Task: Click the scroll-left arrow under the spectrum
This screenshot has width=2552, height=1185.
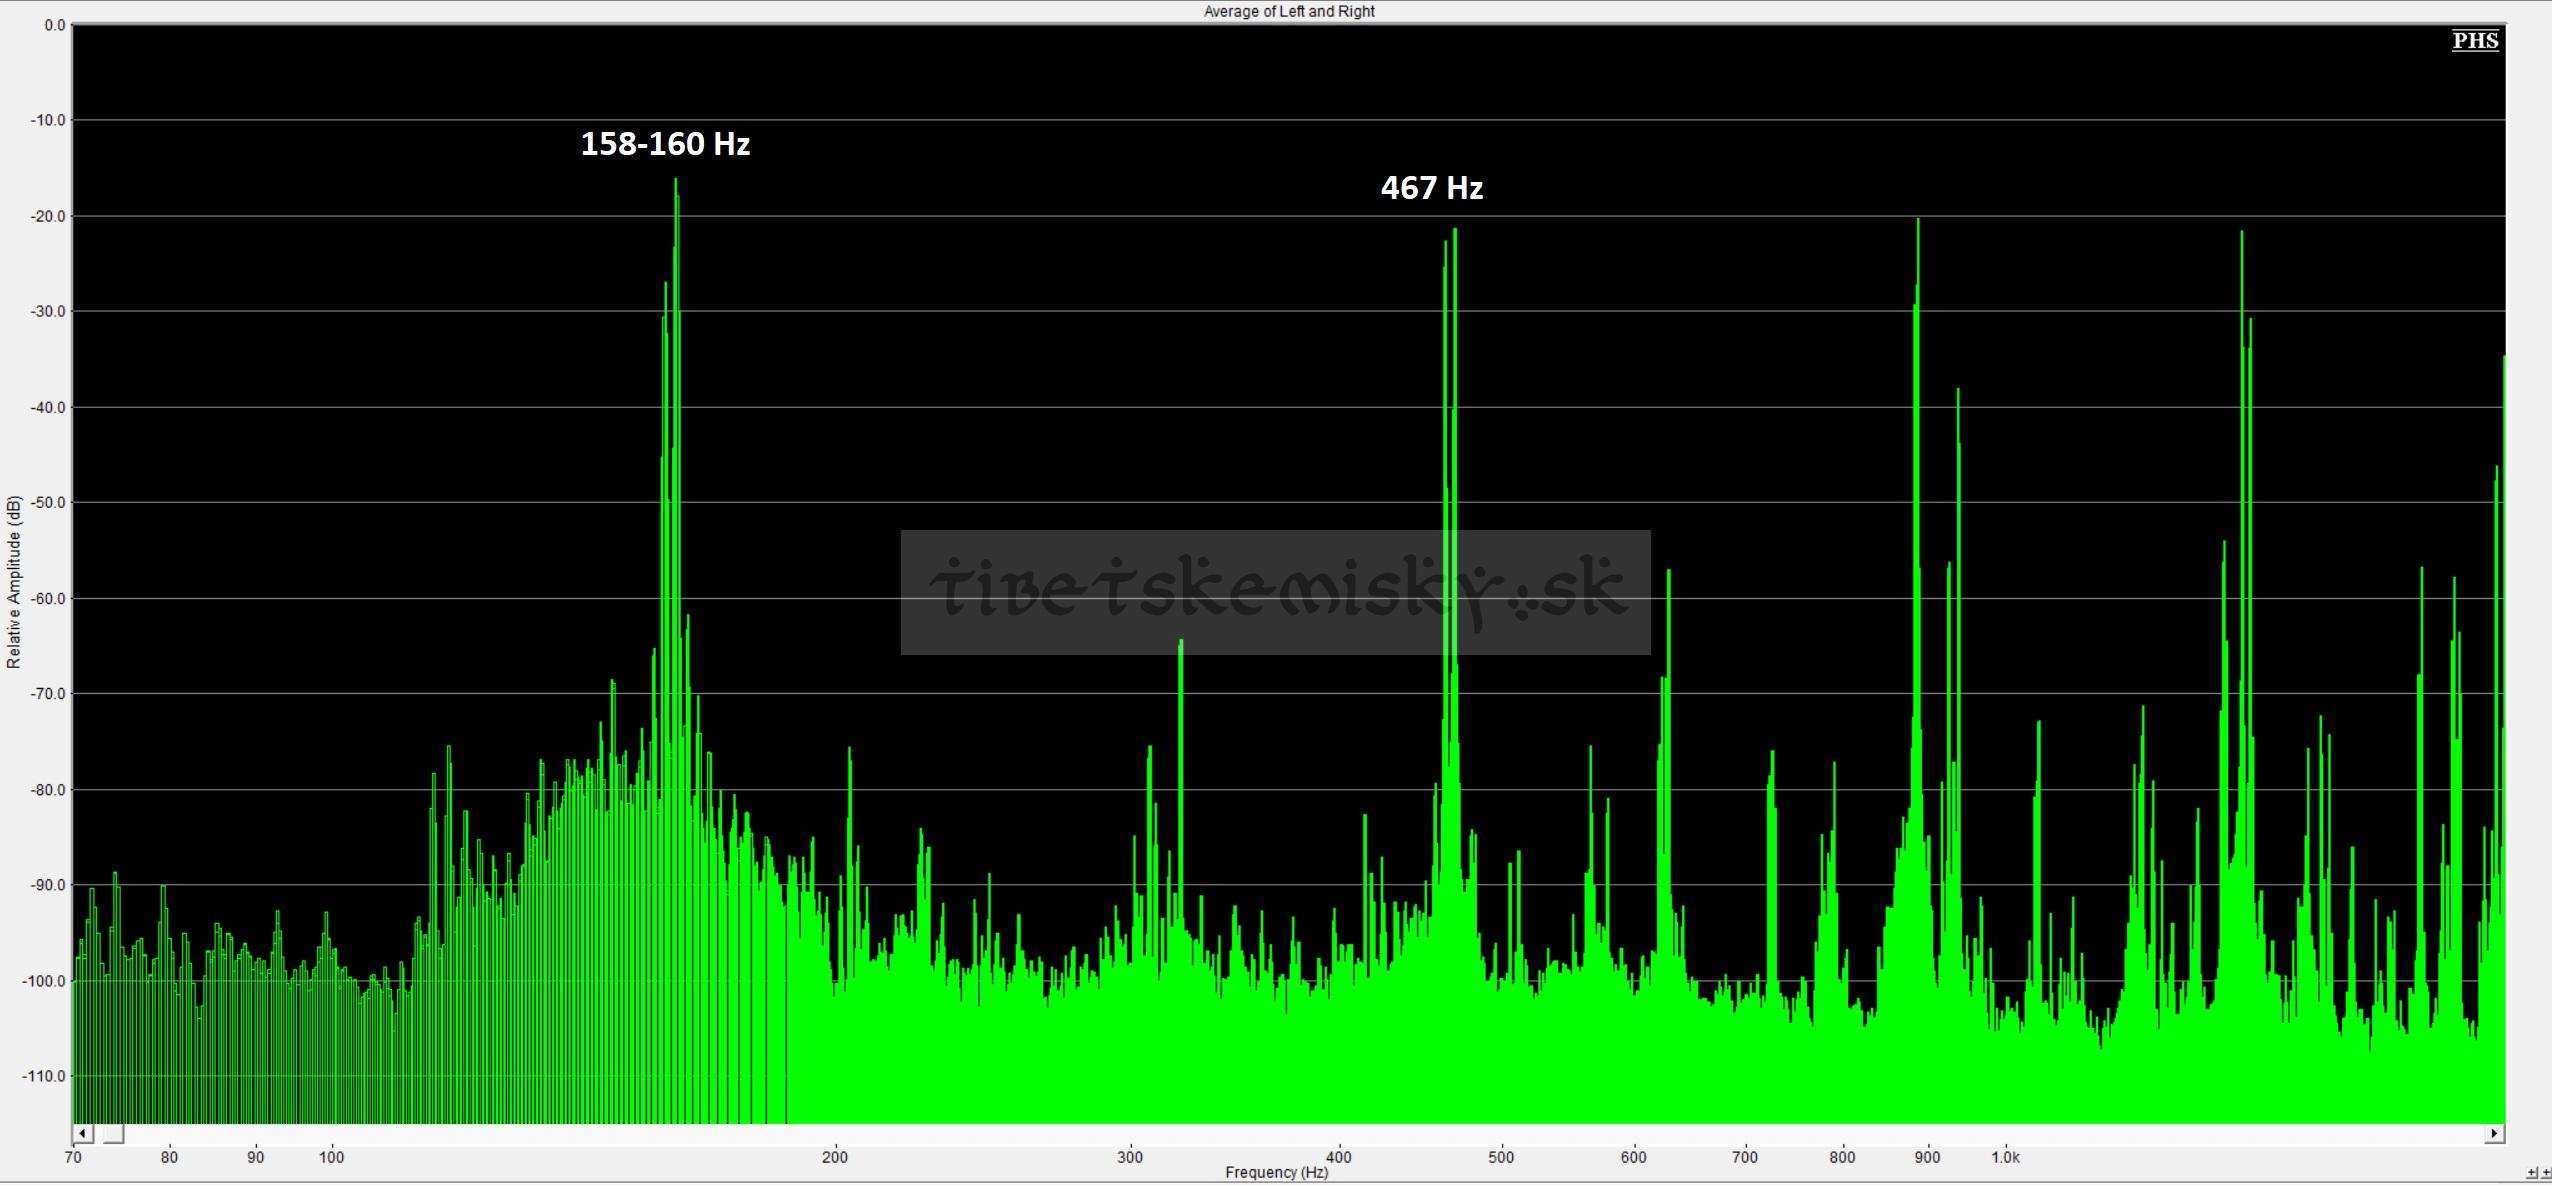Action: (83, 1133)
